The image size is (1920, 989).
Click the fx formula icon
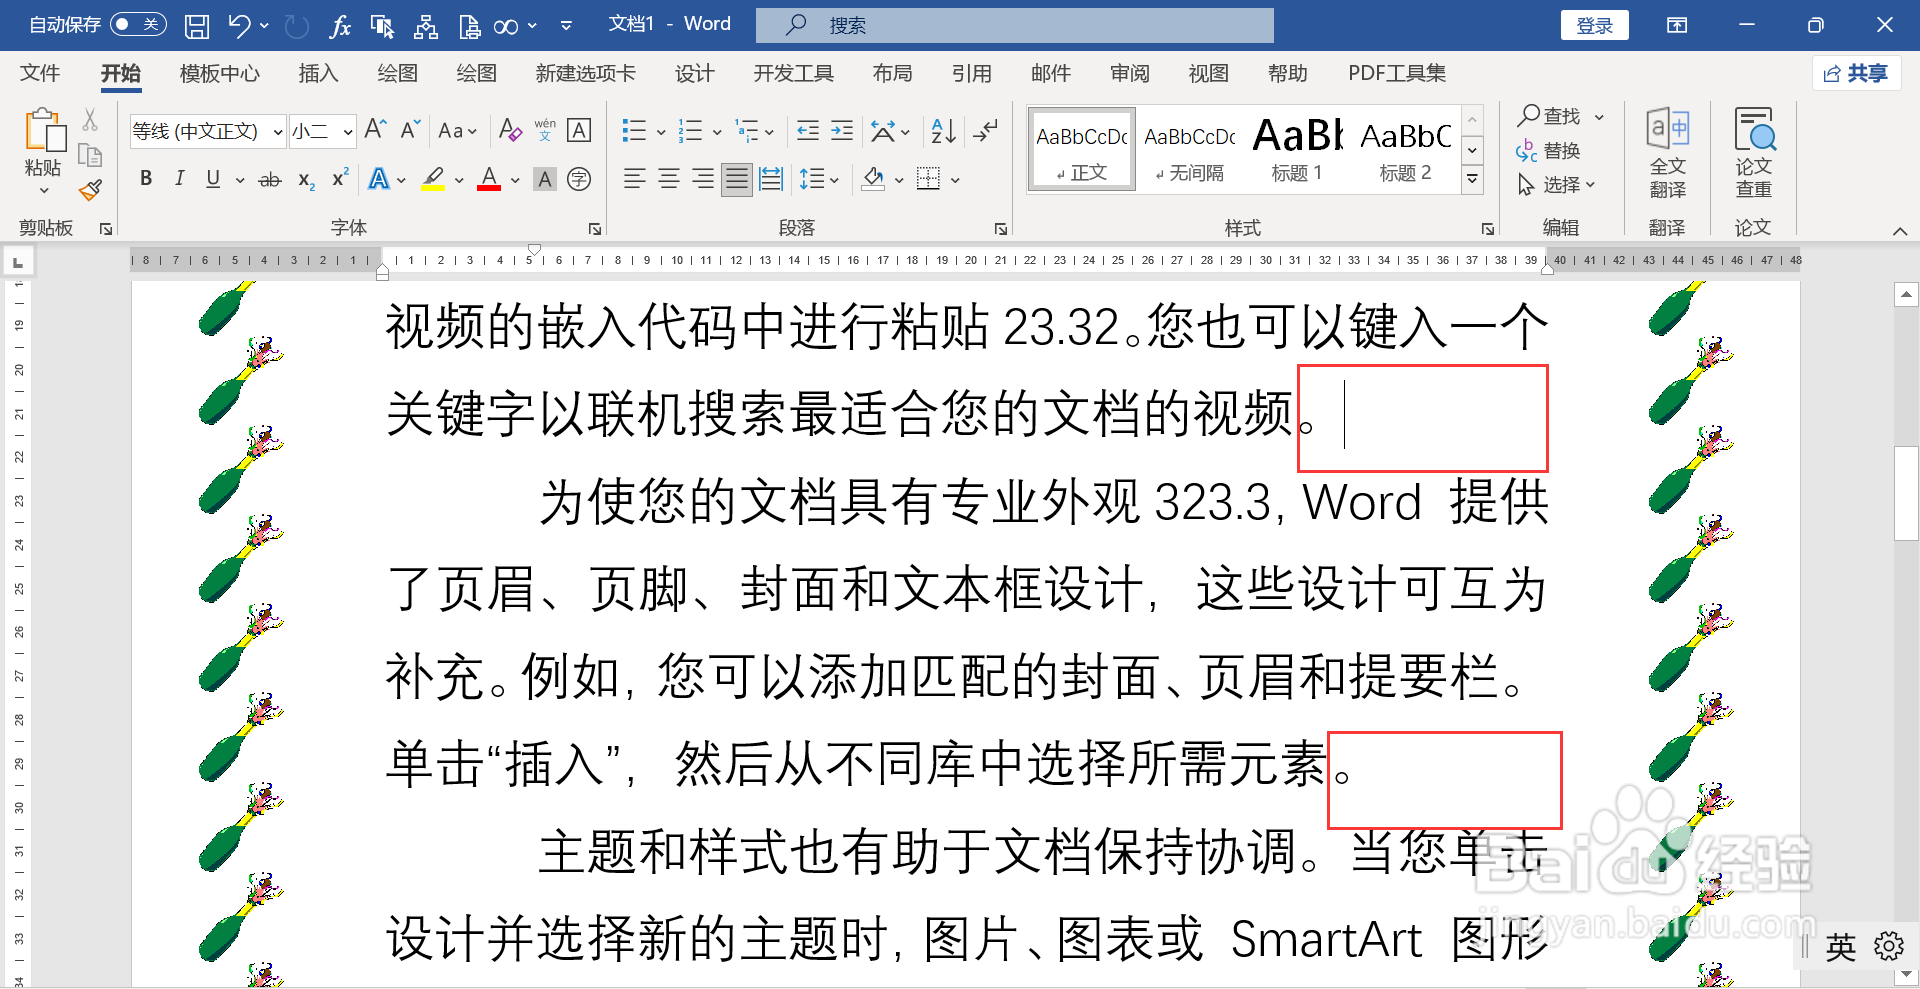[x=340, y=26]
